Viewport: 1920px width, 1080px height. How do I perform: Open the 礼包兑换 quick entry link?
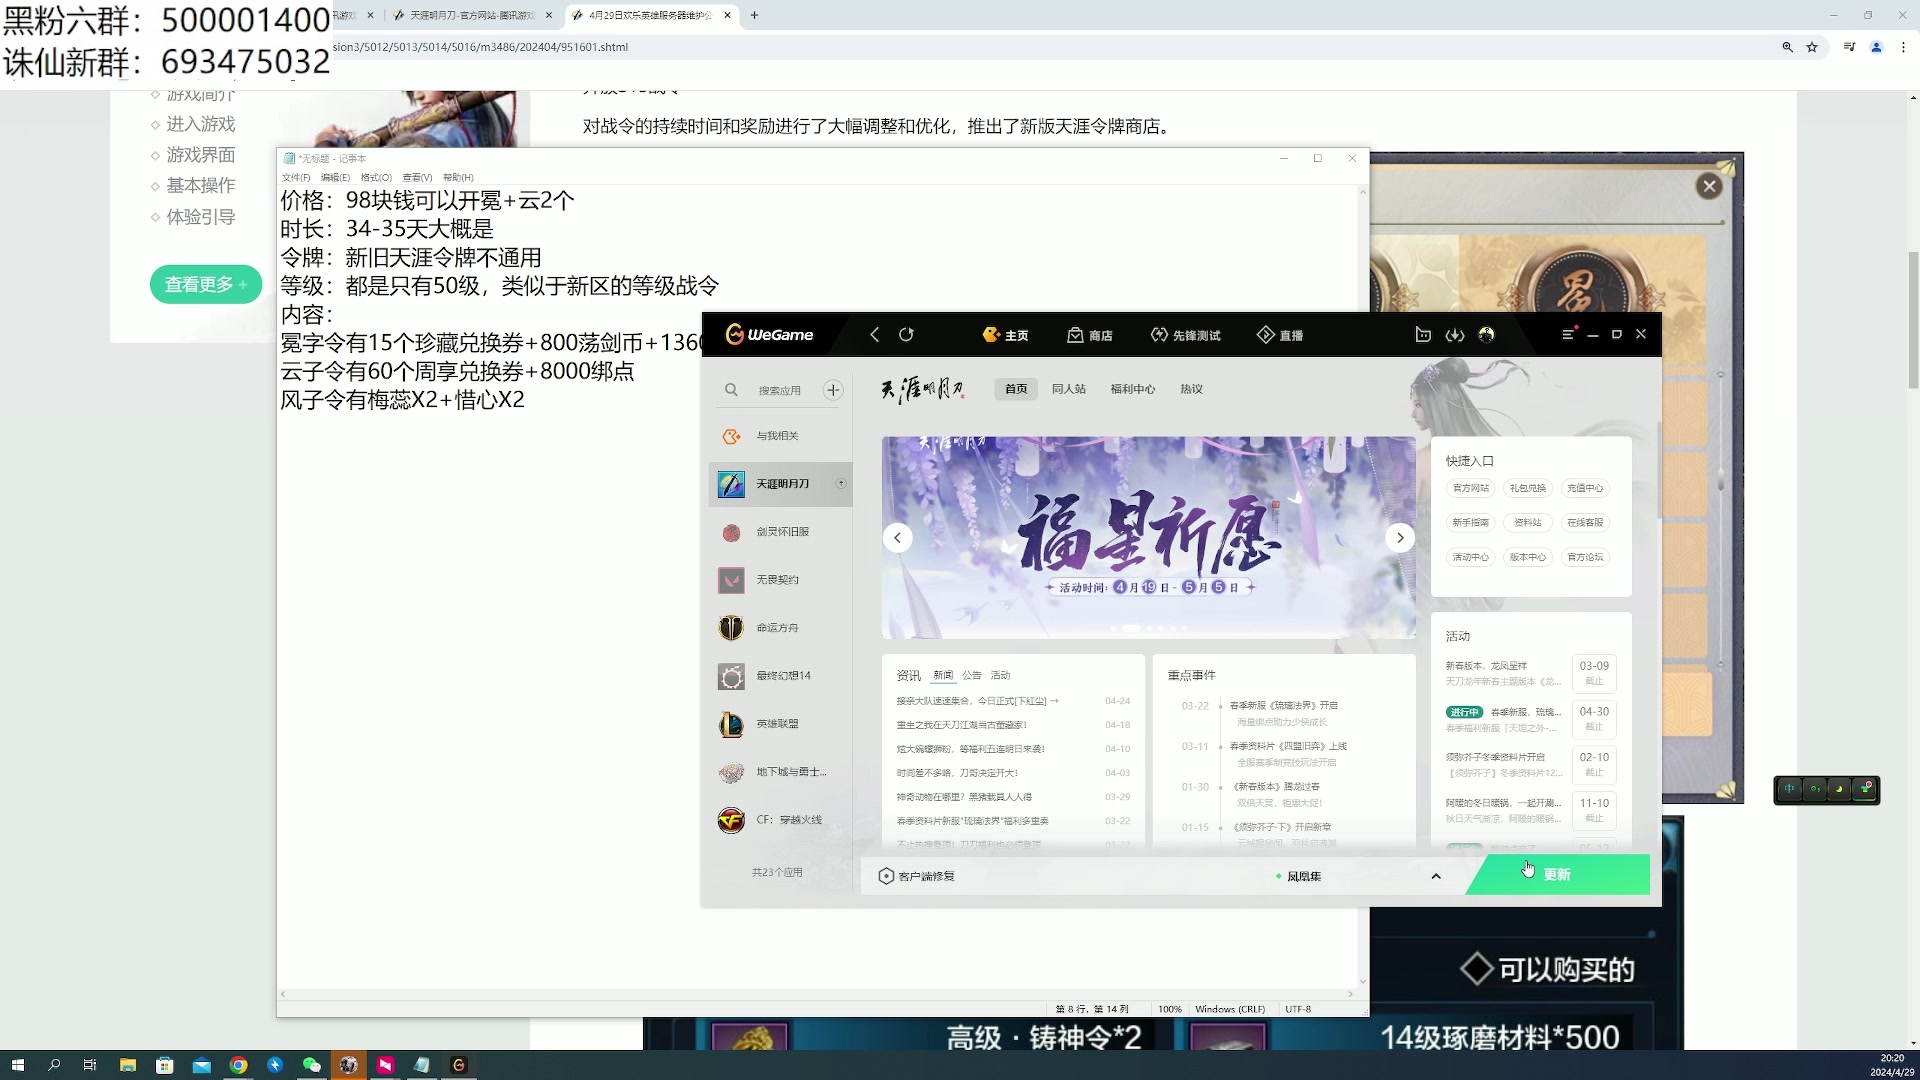[x=1527, y=488]
